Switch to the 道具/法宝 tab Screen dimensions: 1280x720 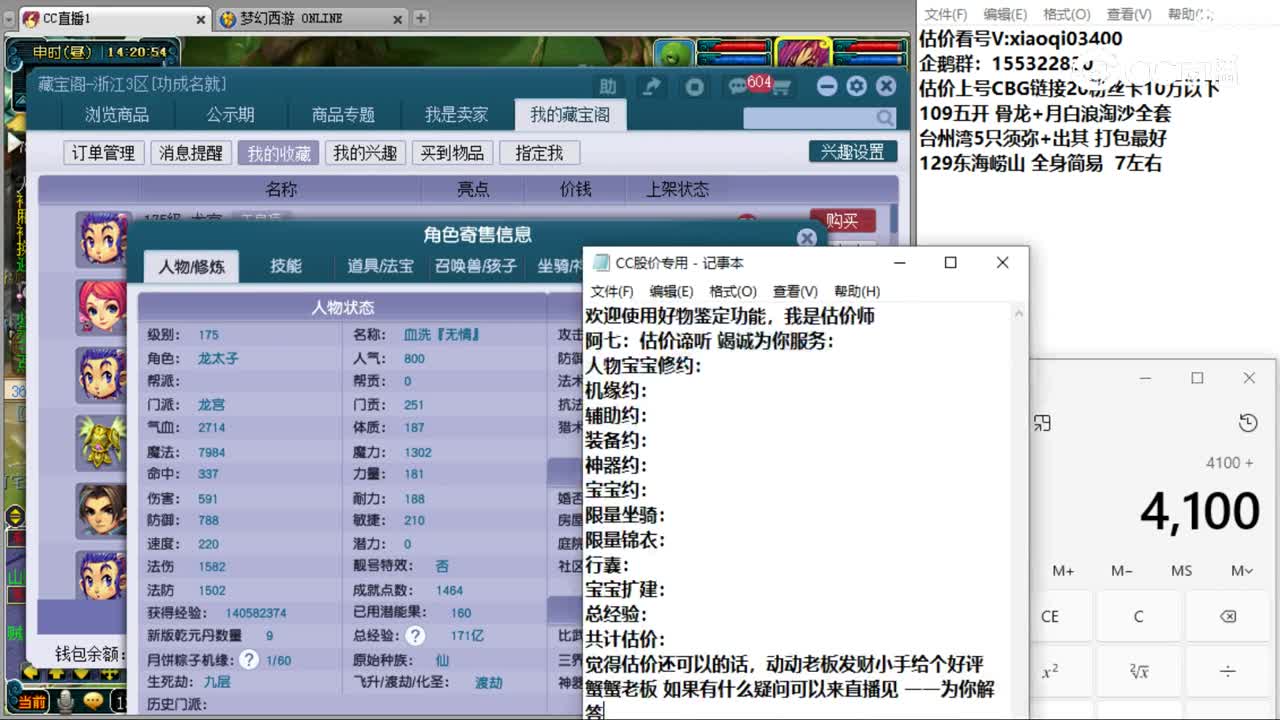click(x=380, y=266)
